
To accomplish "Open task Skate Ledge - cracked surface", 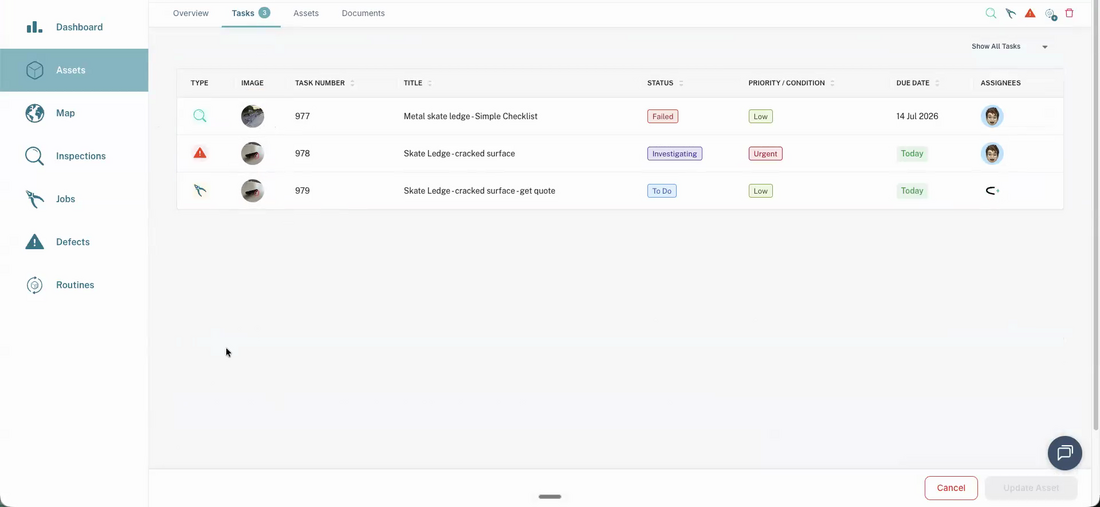I will coord(459,154).
